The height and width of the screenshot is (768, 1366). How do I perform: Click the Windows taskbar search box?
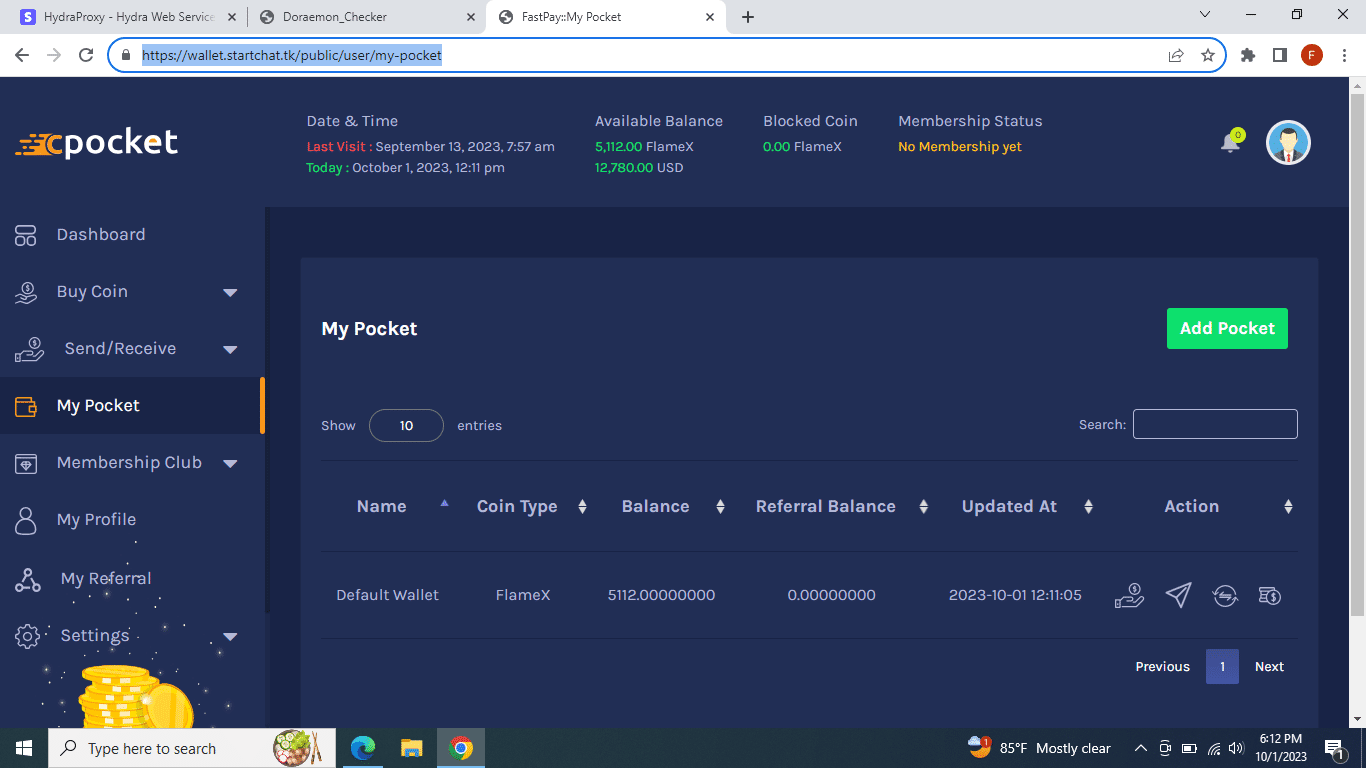(190, 748)
